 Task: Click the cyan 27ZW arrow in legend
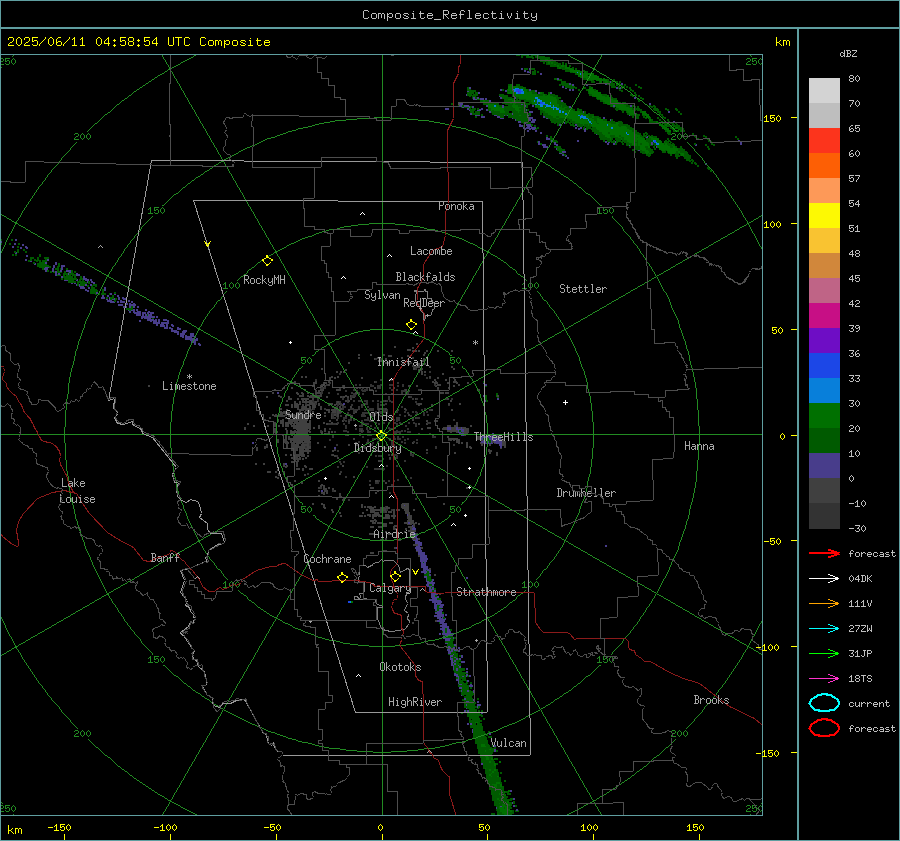tap(824, 629)
